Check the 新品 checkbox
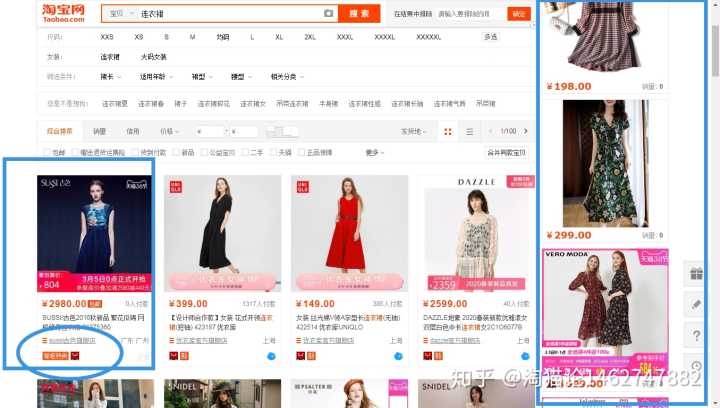The height and width of the screenshot is (408, 720). [176, 152]
